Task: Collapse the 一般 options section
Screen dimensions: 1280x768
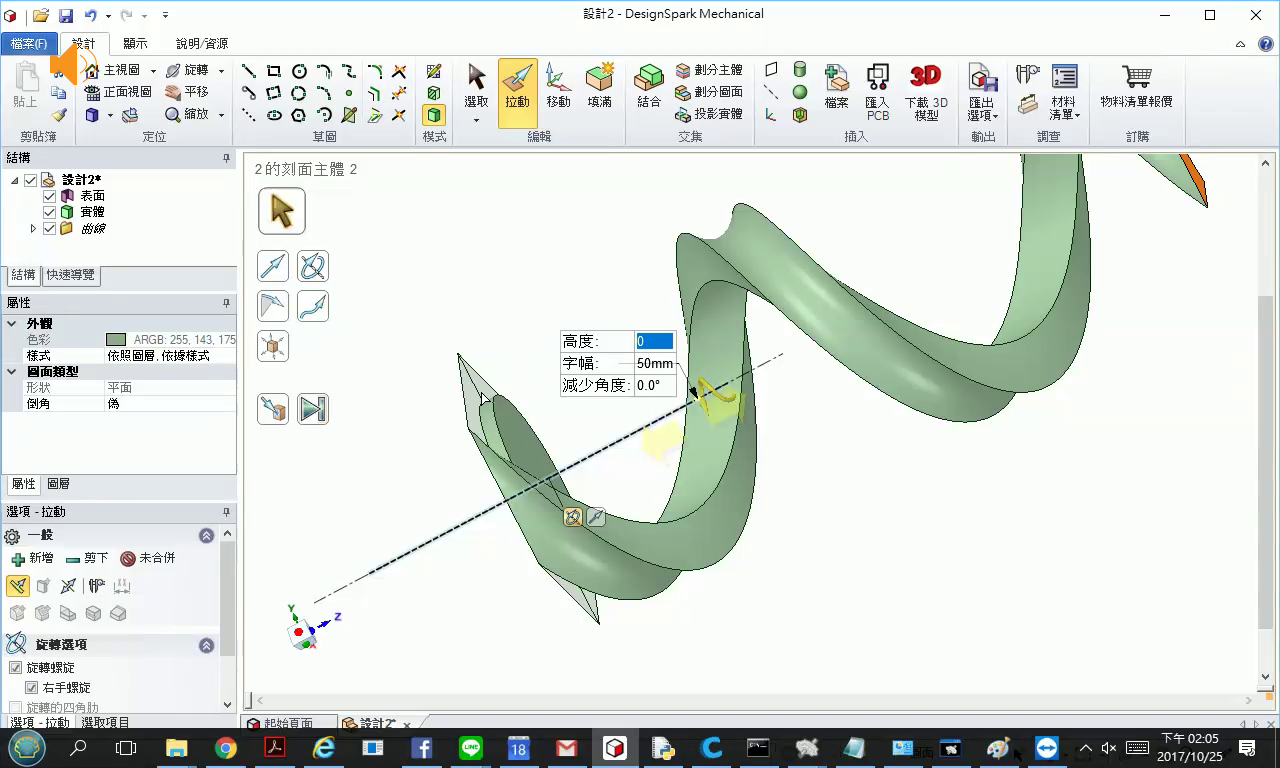Action: tap(206, 536)
